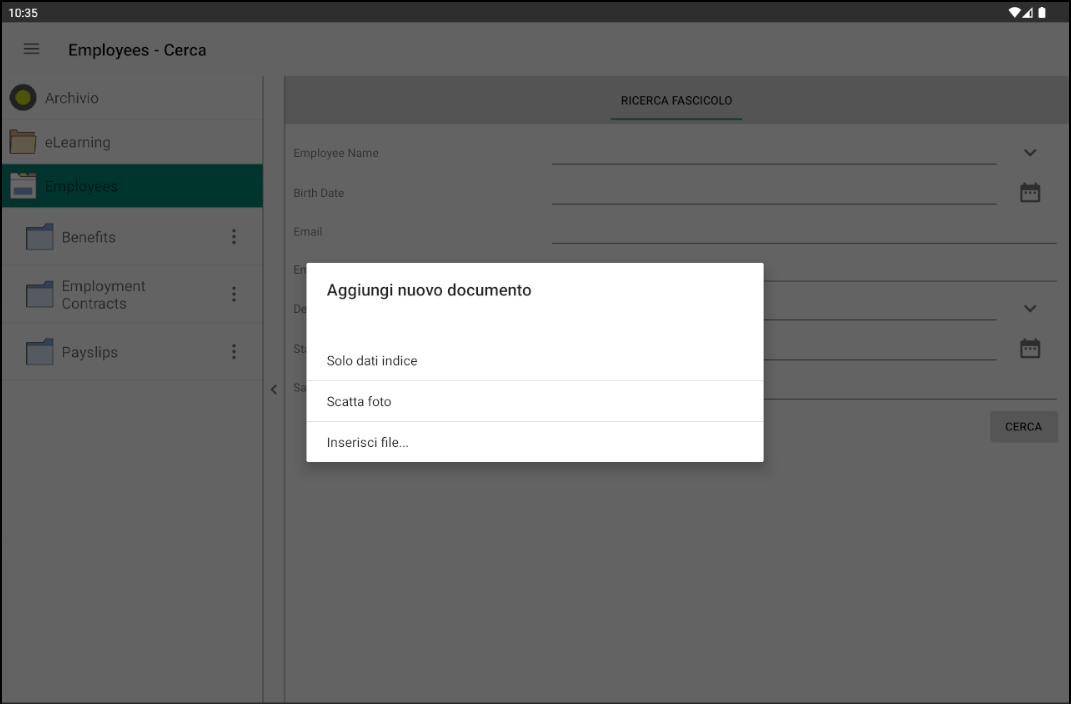Open the Department field dropdown arrow
The image size is (1071, 704).
(1029, 308)
